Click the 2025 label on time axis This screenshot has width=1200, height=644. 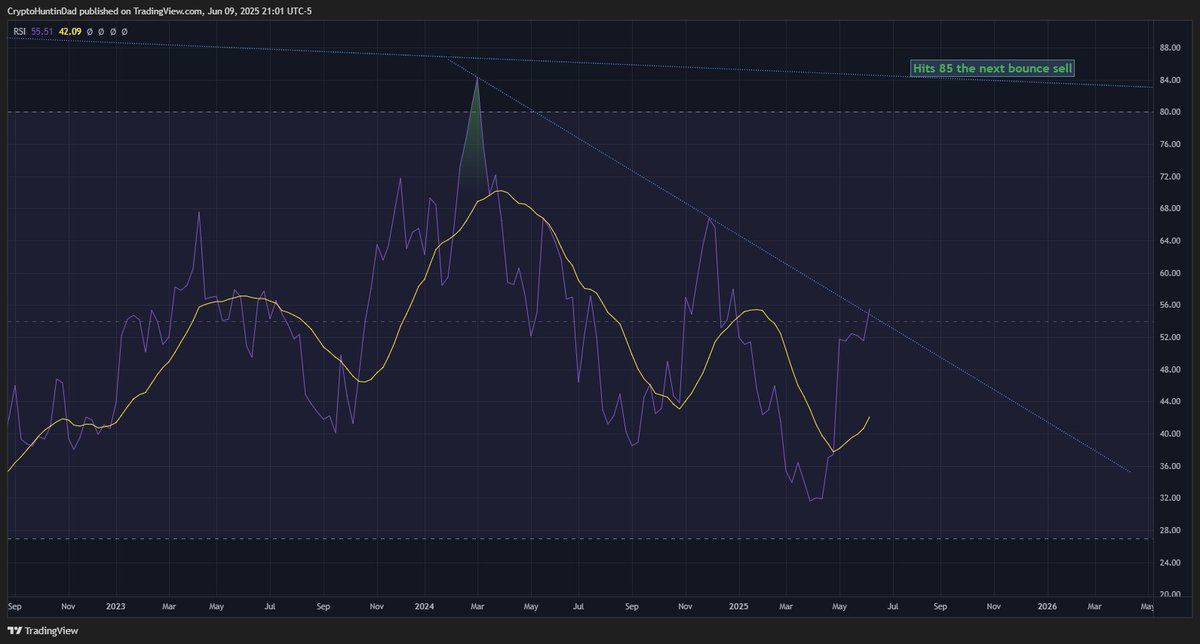(x=738, y=606)
